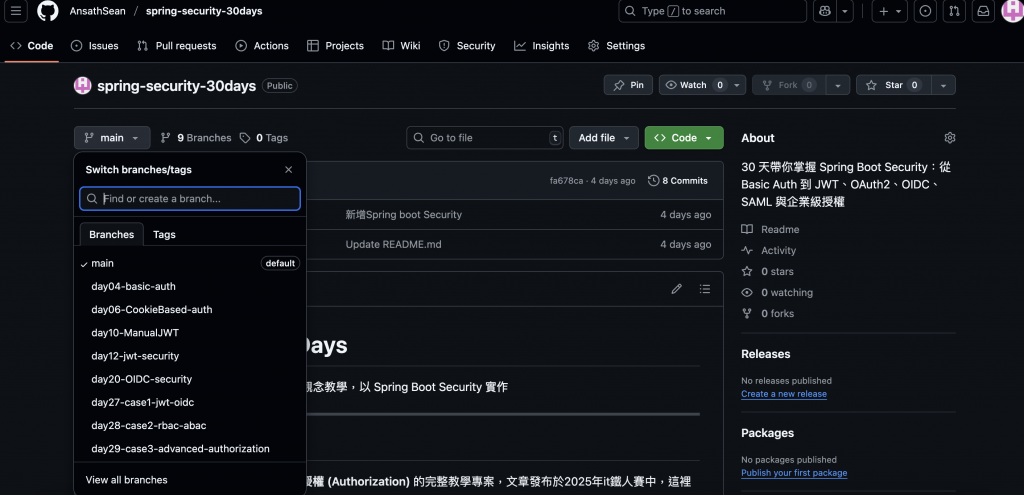Open the header pull requests icon
The width and height of the screenshot is (1024, 495).
point(954,11)
